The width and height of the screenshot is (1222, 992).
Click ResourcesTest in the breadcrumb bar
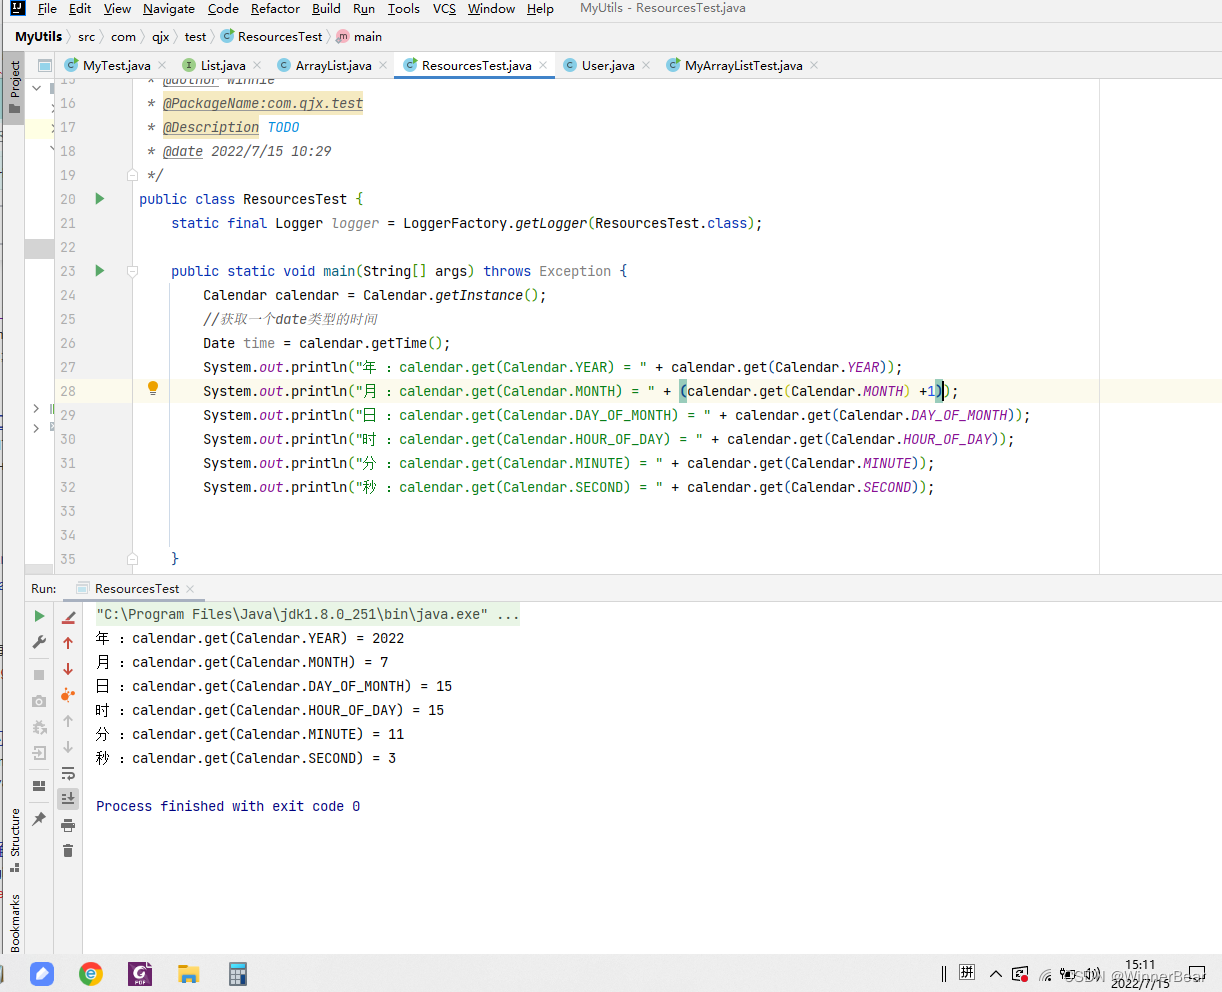pos(272,37)
